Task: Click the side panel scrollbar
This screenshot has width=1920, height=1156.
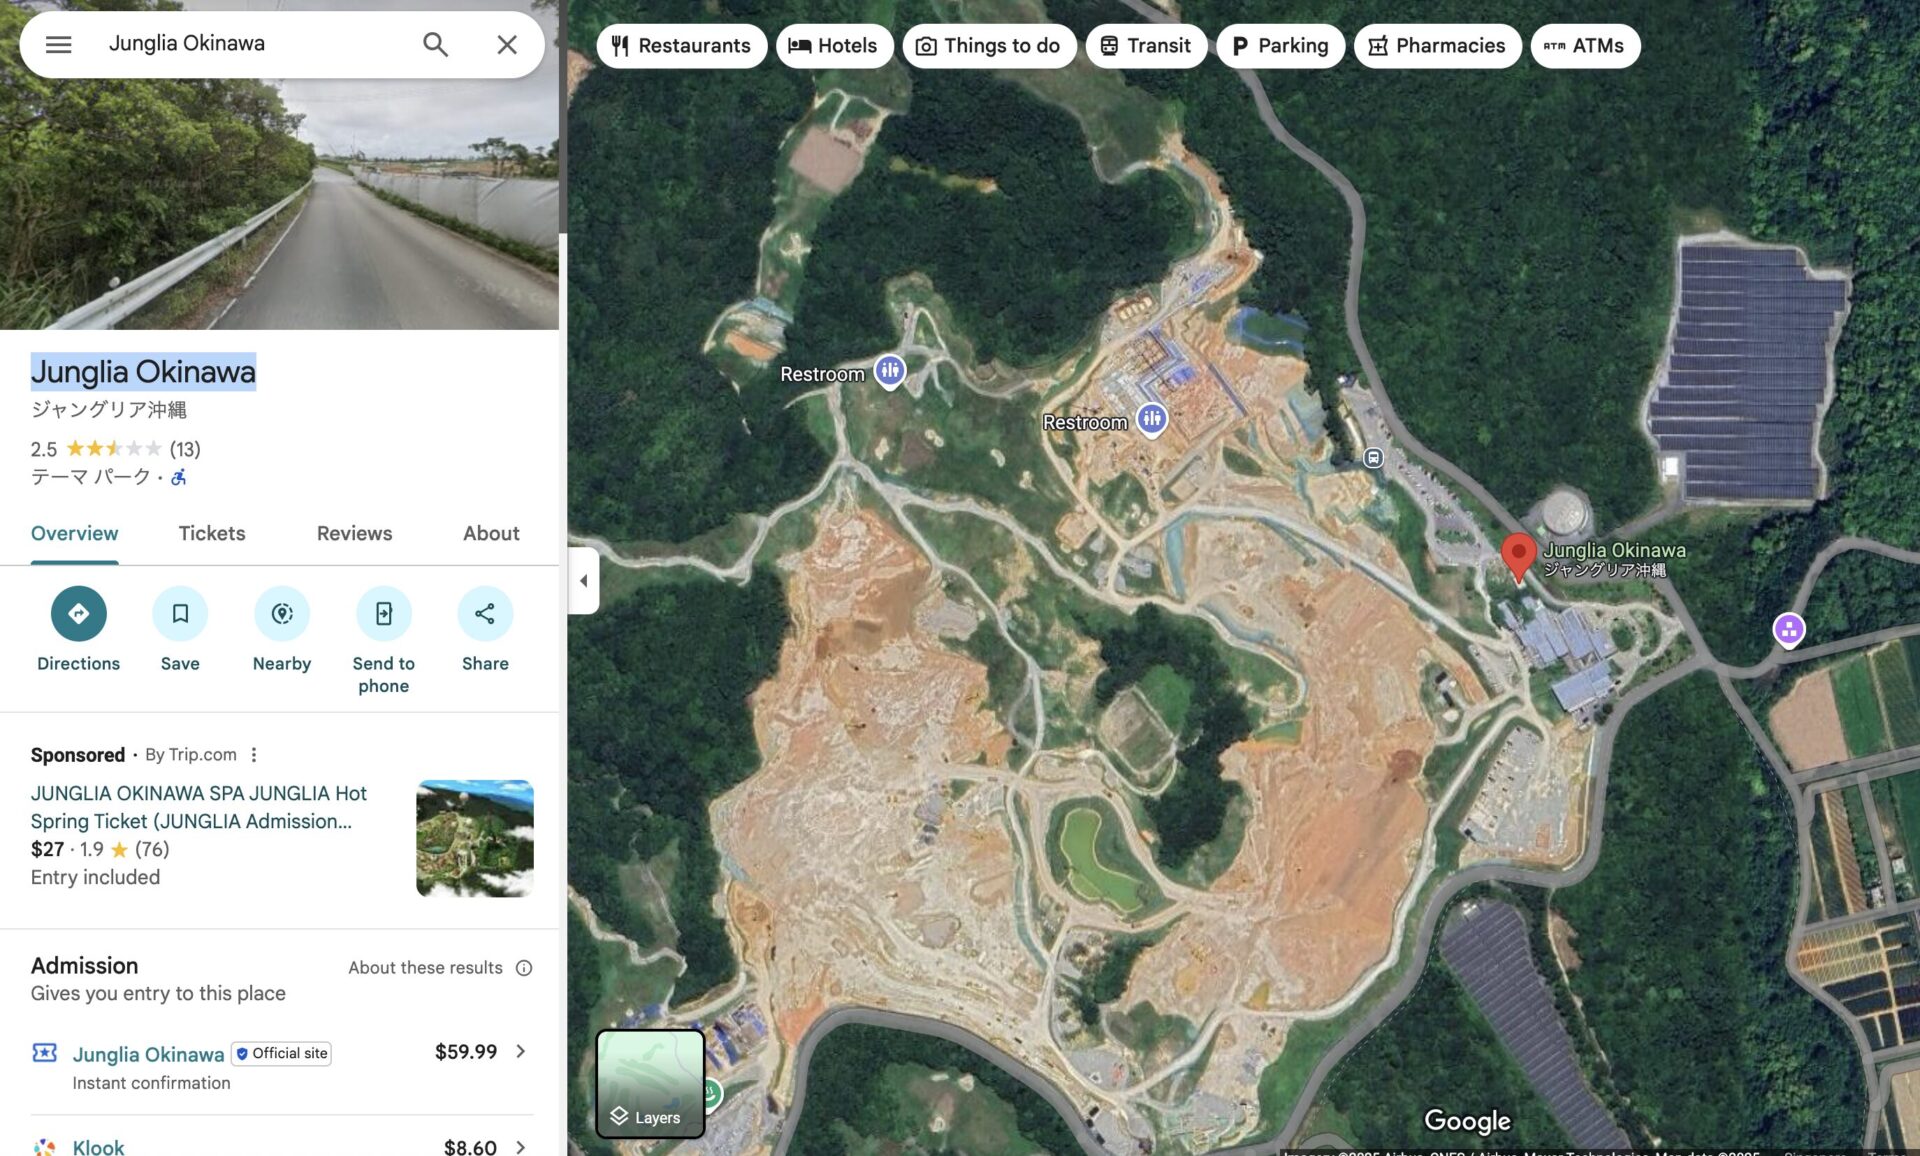Action: (x=563, y=117)
